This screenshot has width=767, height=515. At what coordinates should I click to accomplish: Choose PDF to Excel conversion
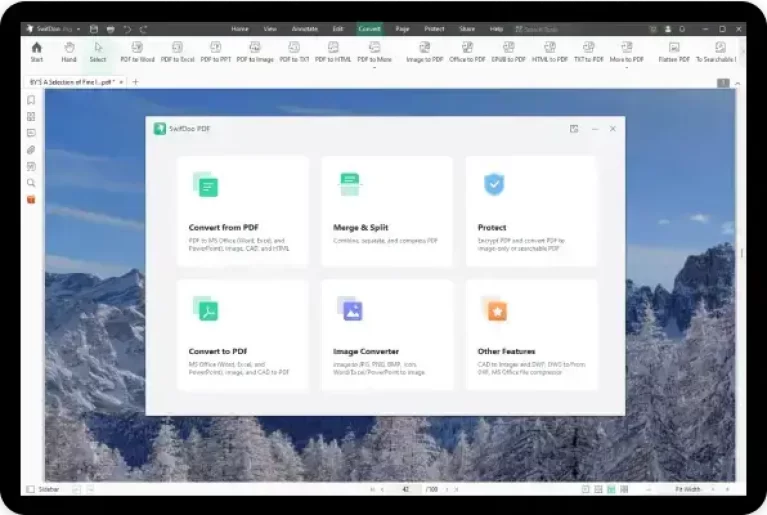178,52
